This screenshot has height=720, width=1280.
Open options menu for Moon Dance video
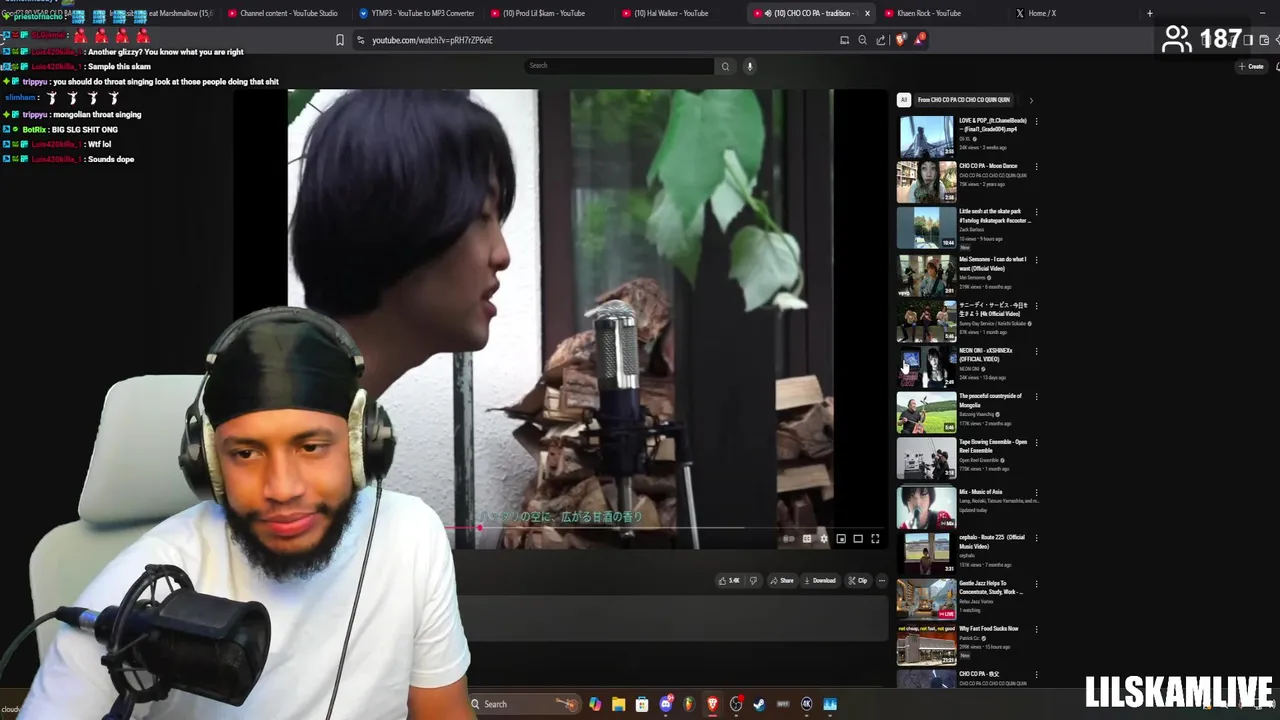pyautogui.click(x=1036, y=167)
